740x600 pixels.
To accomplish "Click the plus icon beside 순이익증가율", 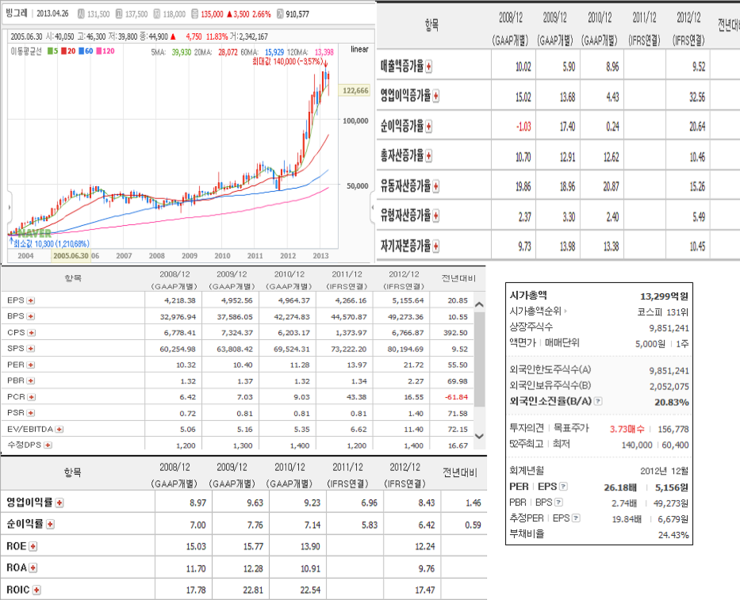I will (429, 126).
